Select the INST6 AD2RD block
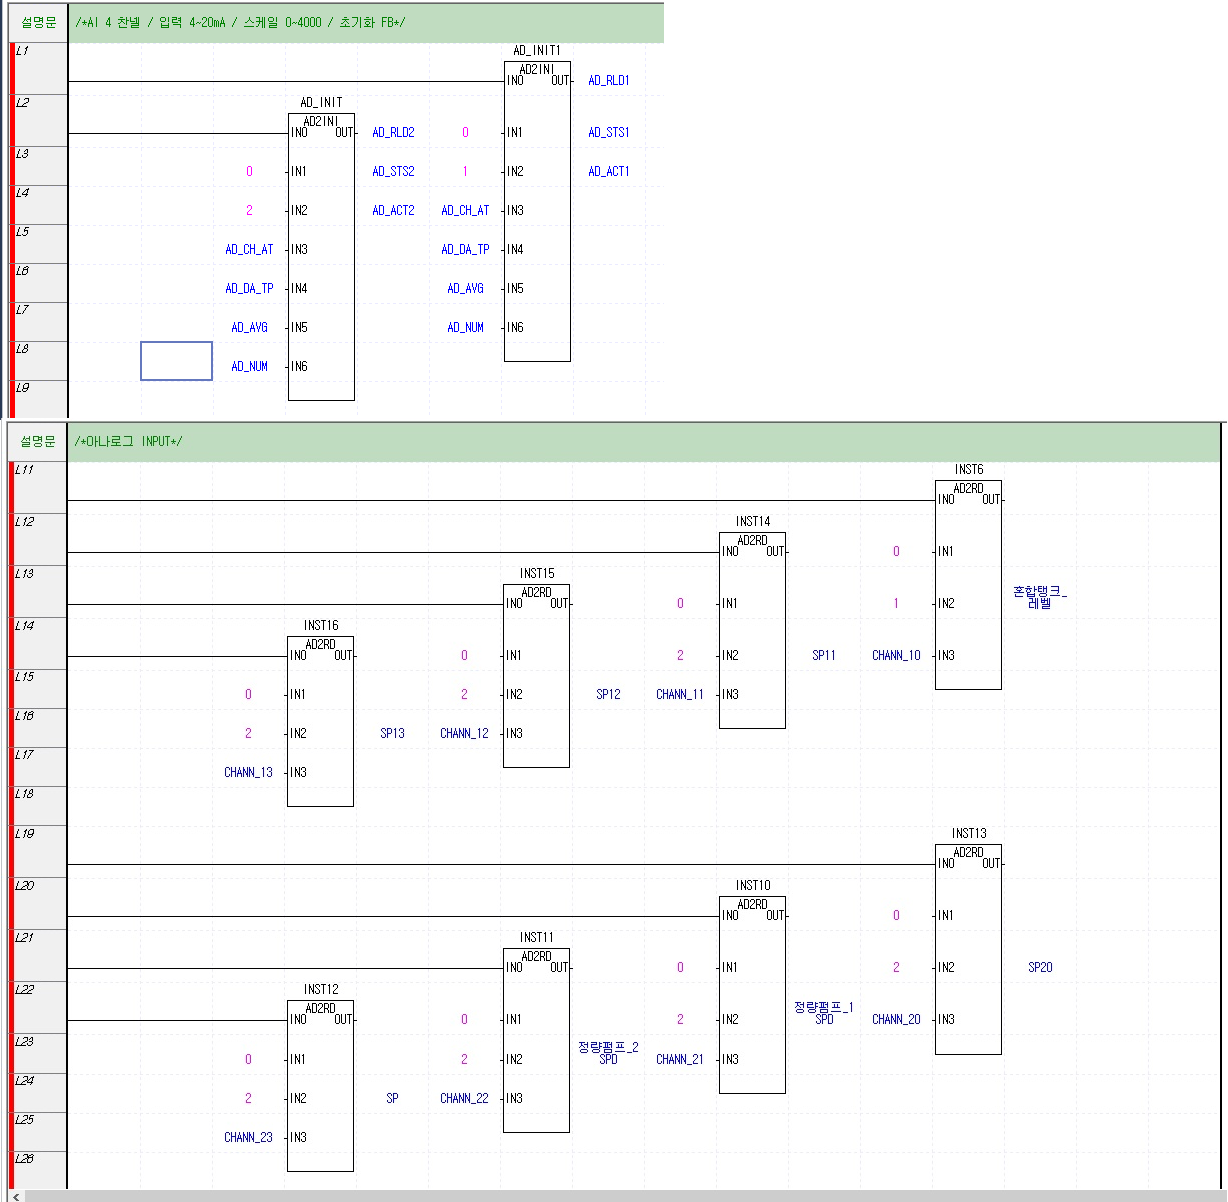Image resolution: width=1228 pixels, height=1202 pixels. (968, 585)
